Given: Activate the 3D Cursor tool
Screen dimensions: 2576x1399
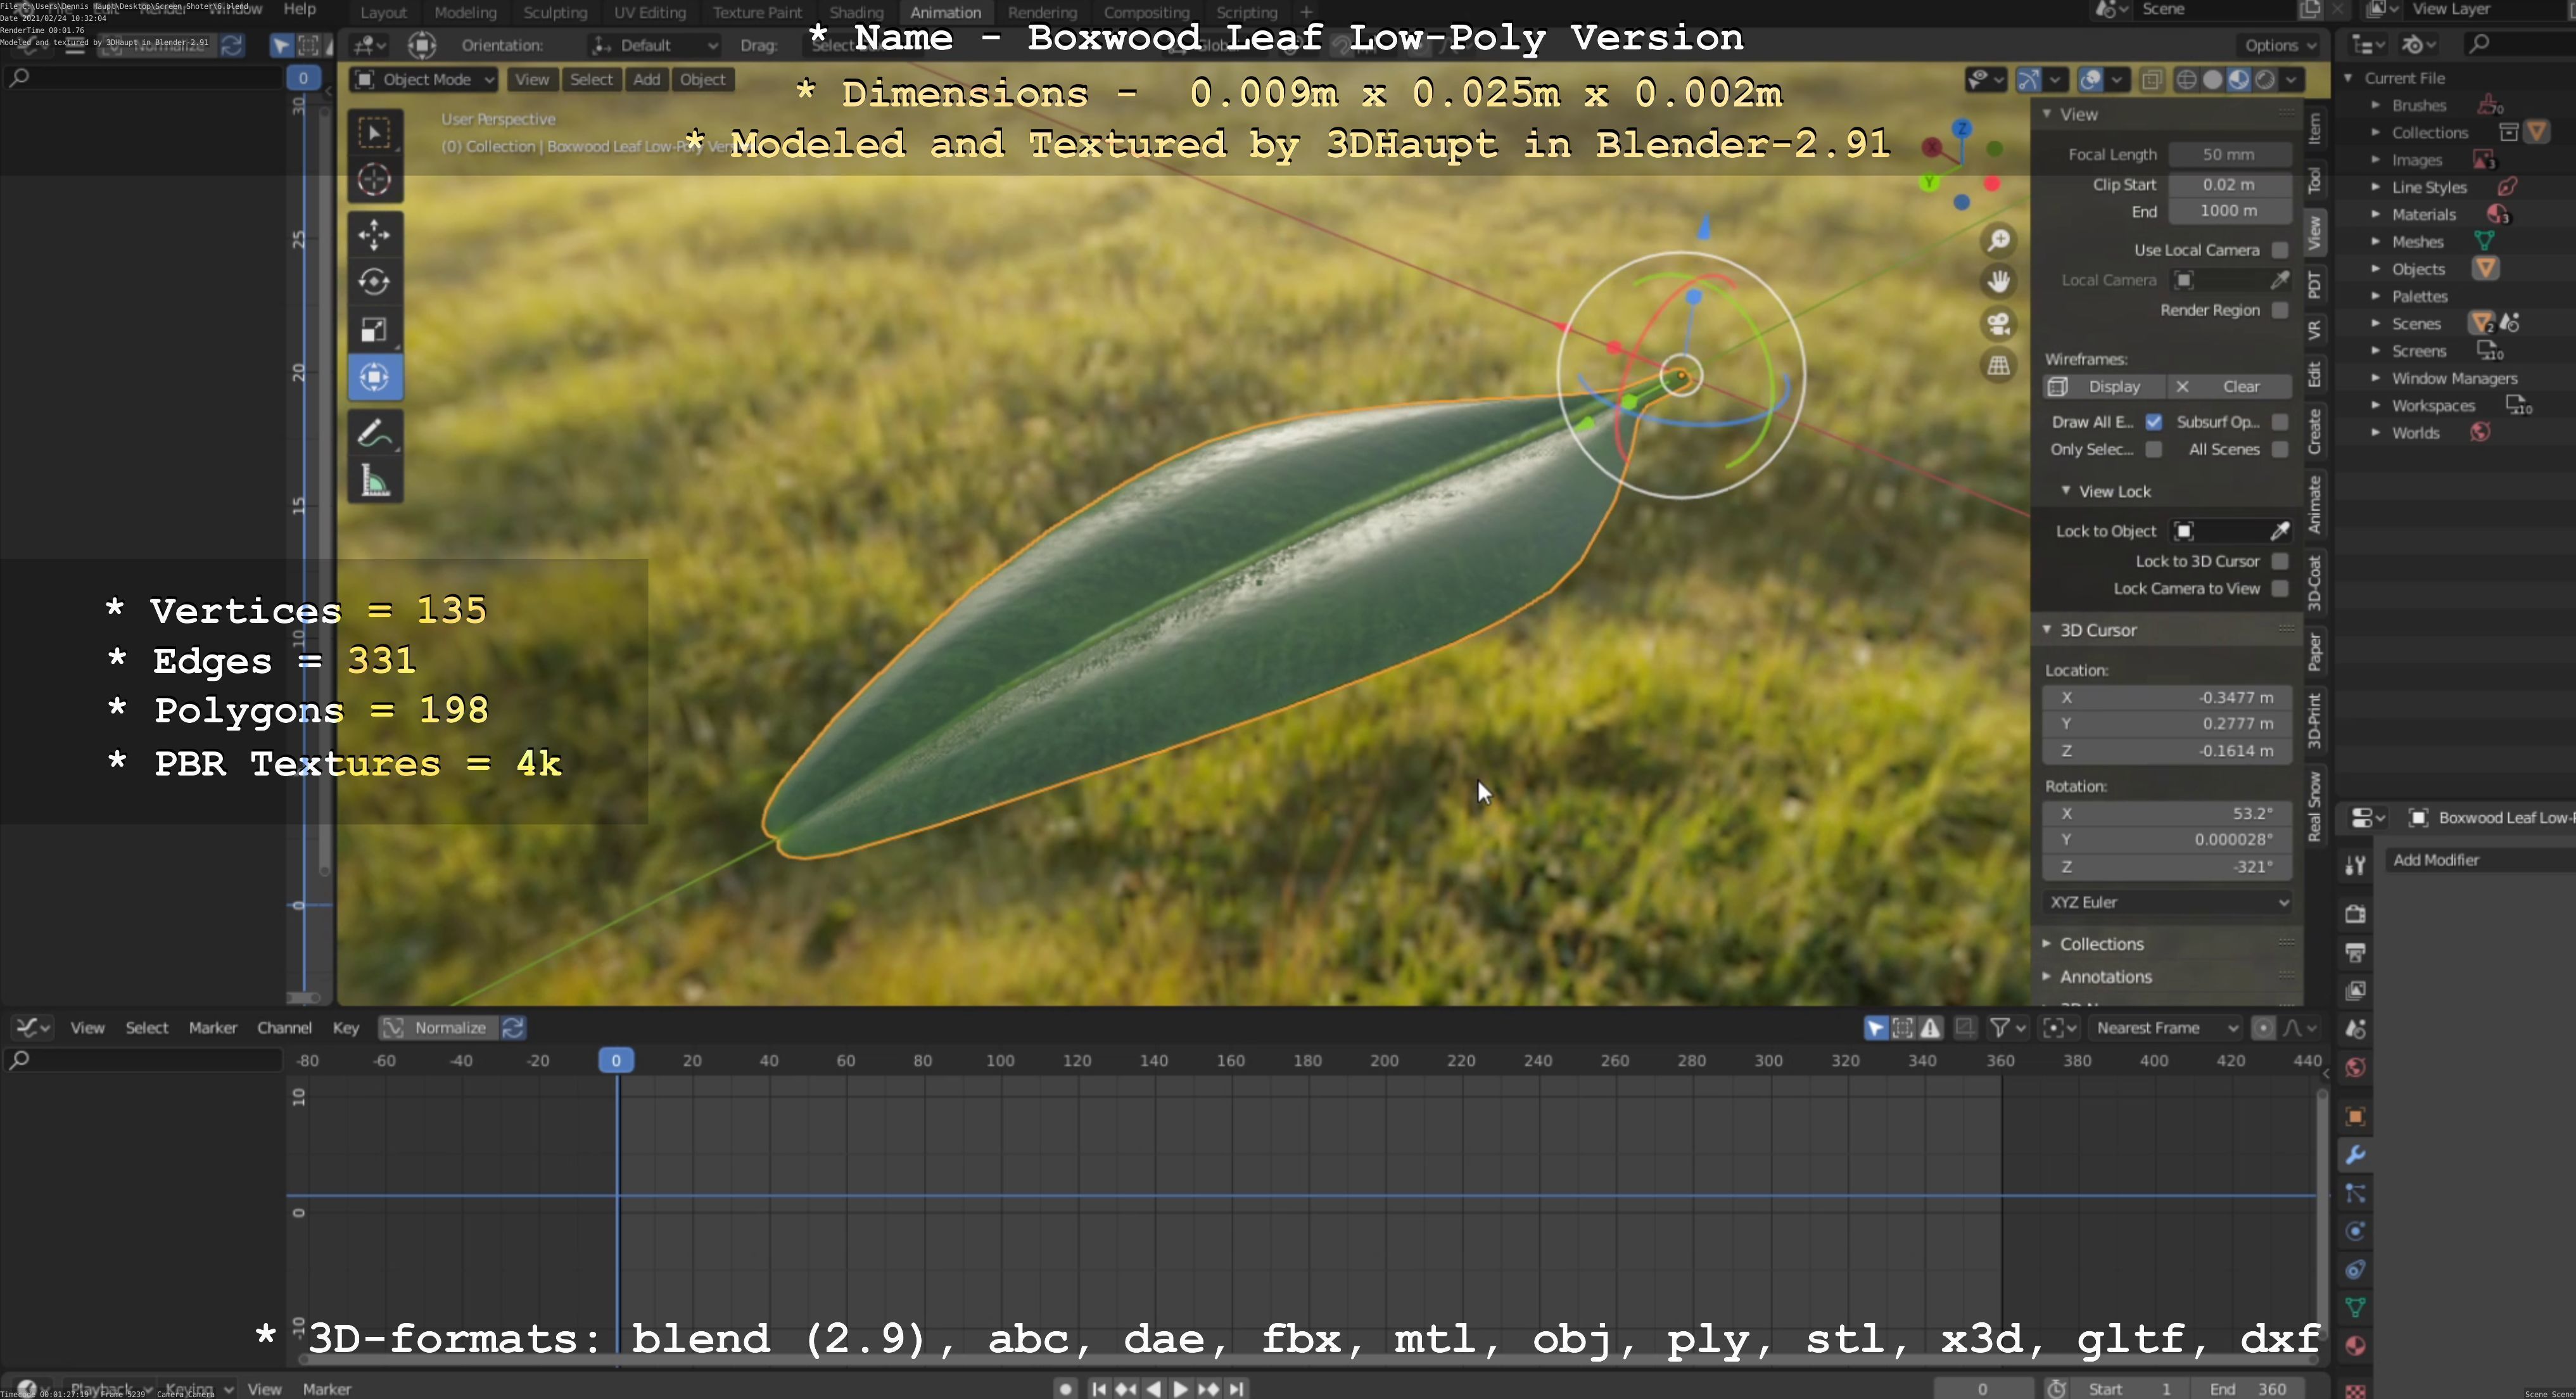Looking at the screenshot, I should click(x=375, y=180).
